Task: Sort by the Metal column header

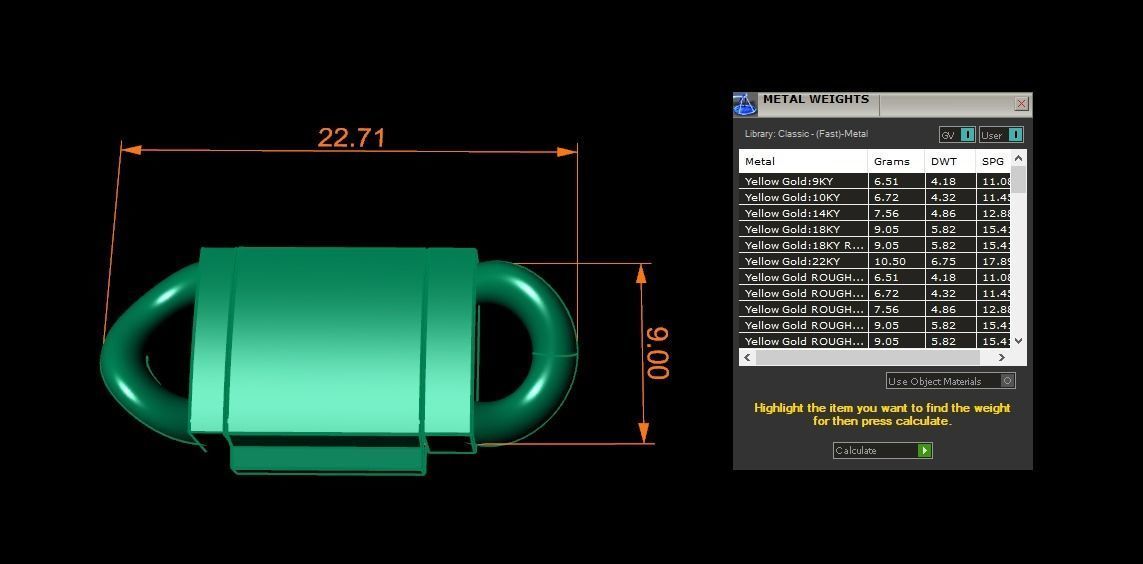Action: 803,162
